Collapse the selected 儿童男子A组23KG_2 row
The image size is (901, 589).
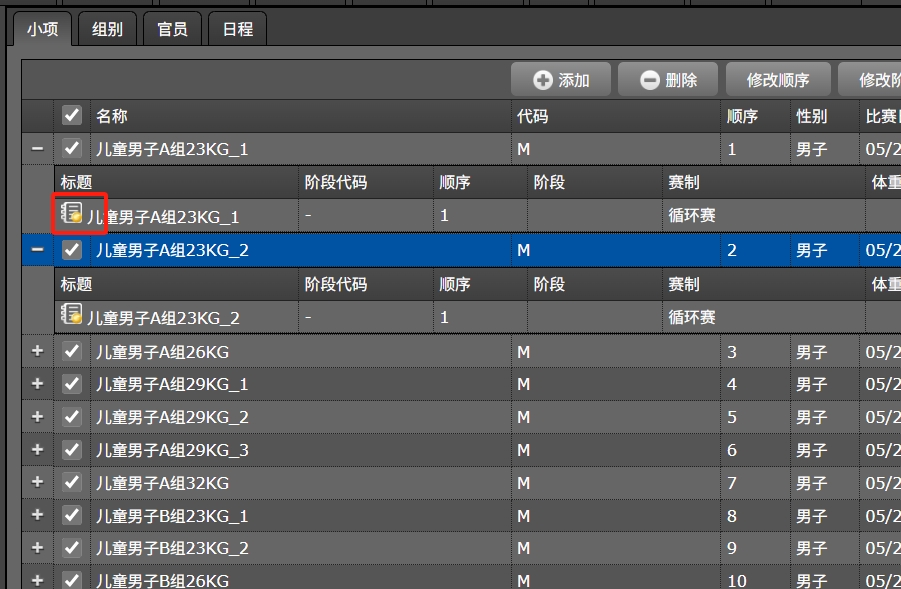[38, 250]
